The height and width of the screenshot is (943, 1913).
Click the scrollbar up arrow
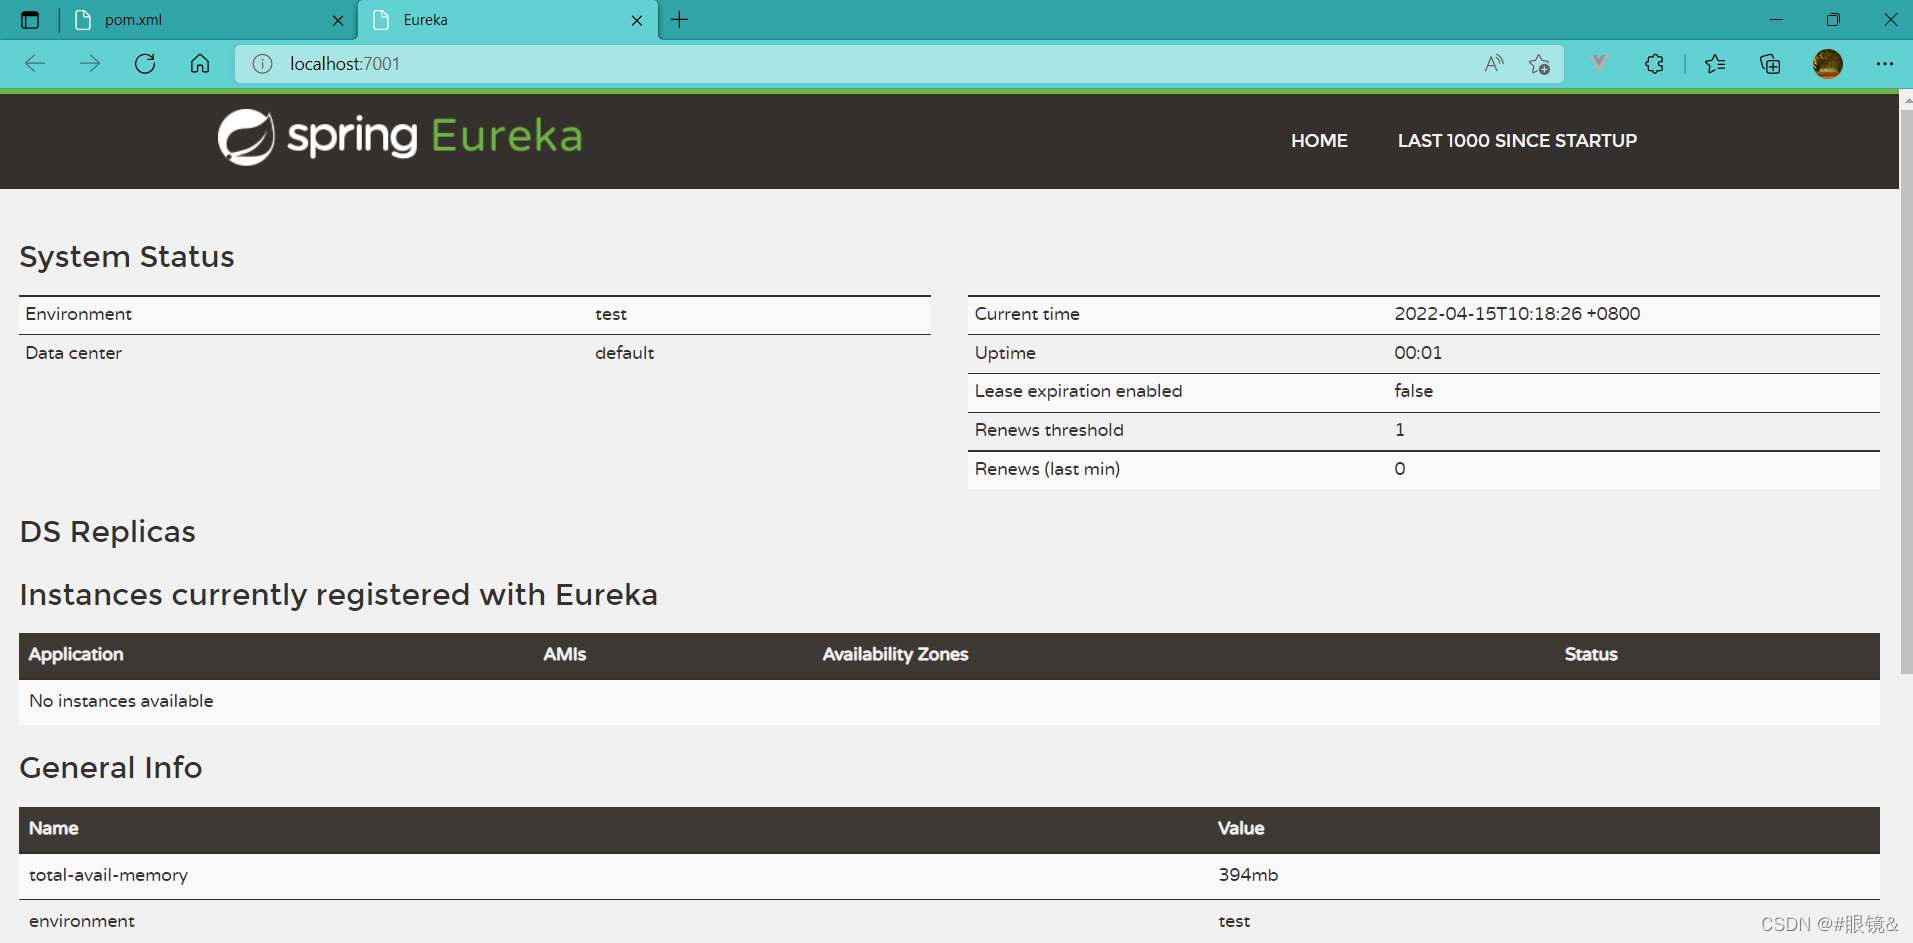[1906, 99]
